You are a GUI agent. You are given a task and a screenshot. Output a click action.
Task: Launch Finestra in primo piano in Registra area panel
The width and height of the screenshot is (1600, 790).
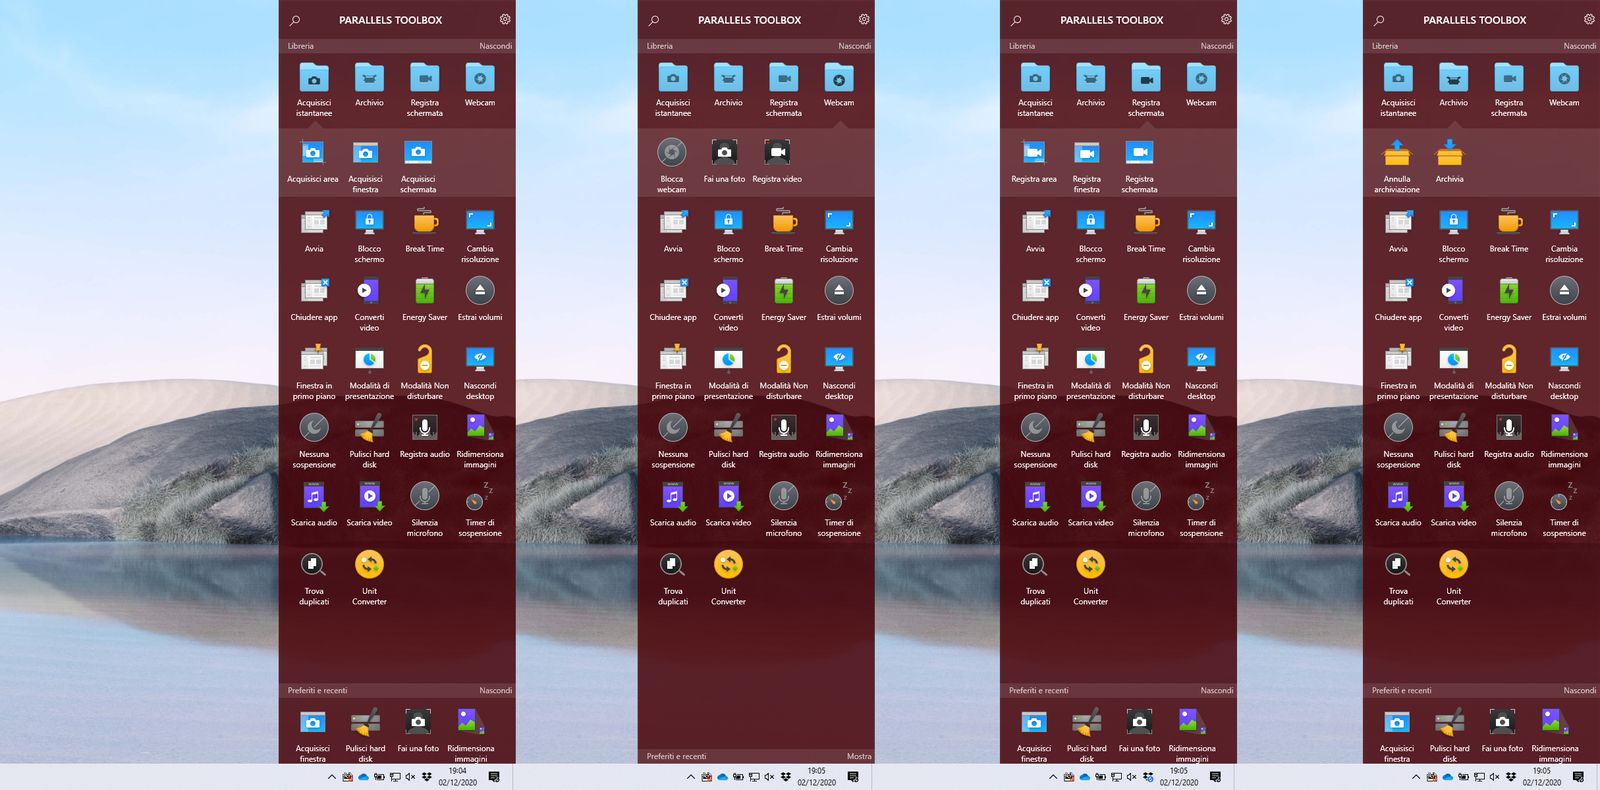click(1035, 373)
